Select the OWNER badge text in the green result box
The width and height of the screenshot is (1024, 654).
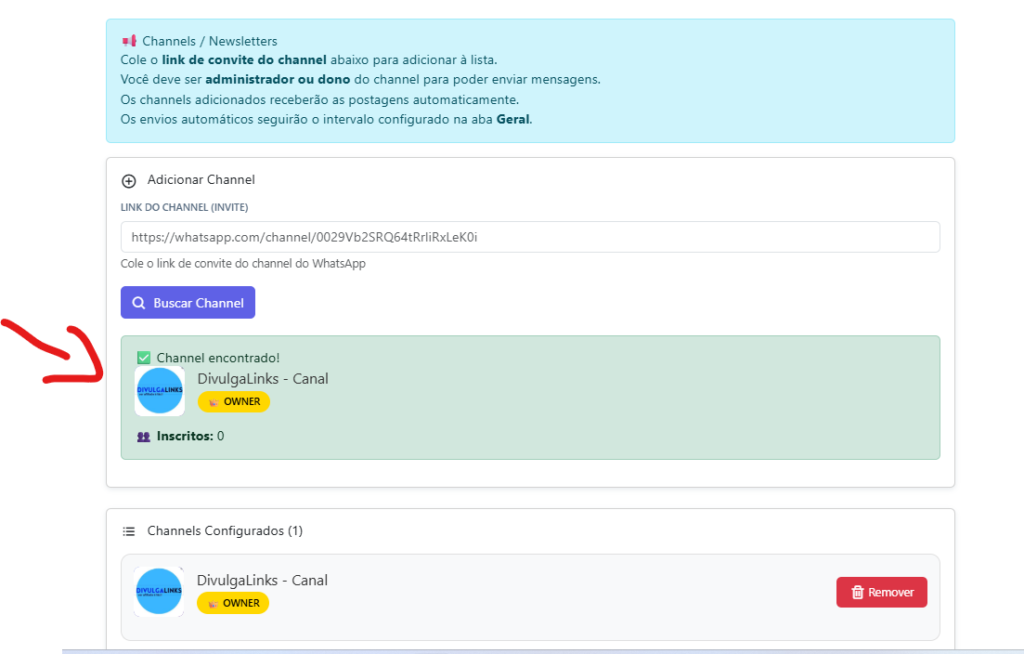tap(242, 402)
